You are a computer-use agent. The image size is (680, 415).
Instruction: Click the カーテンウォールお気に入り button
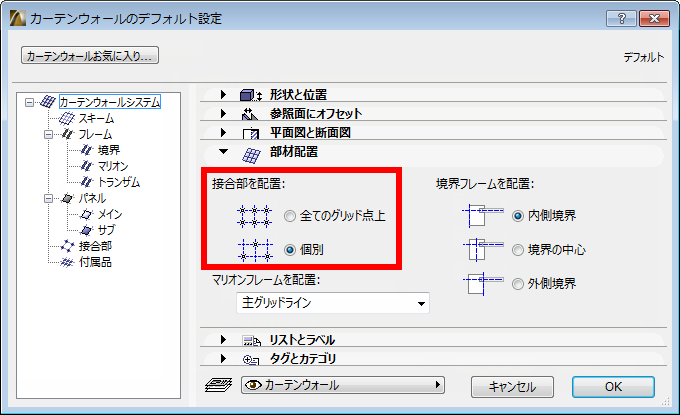(90, 56)
